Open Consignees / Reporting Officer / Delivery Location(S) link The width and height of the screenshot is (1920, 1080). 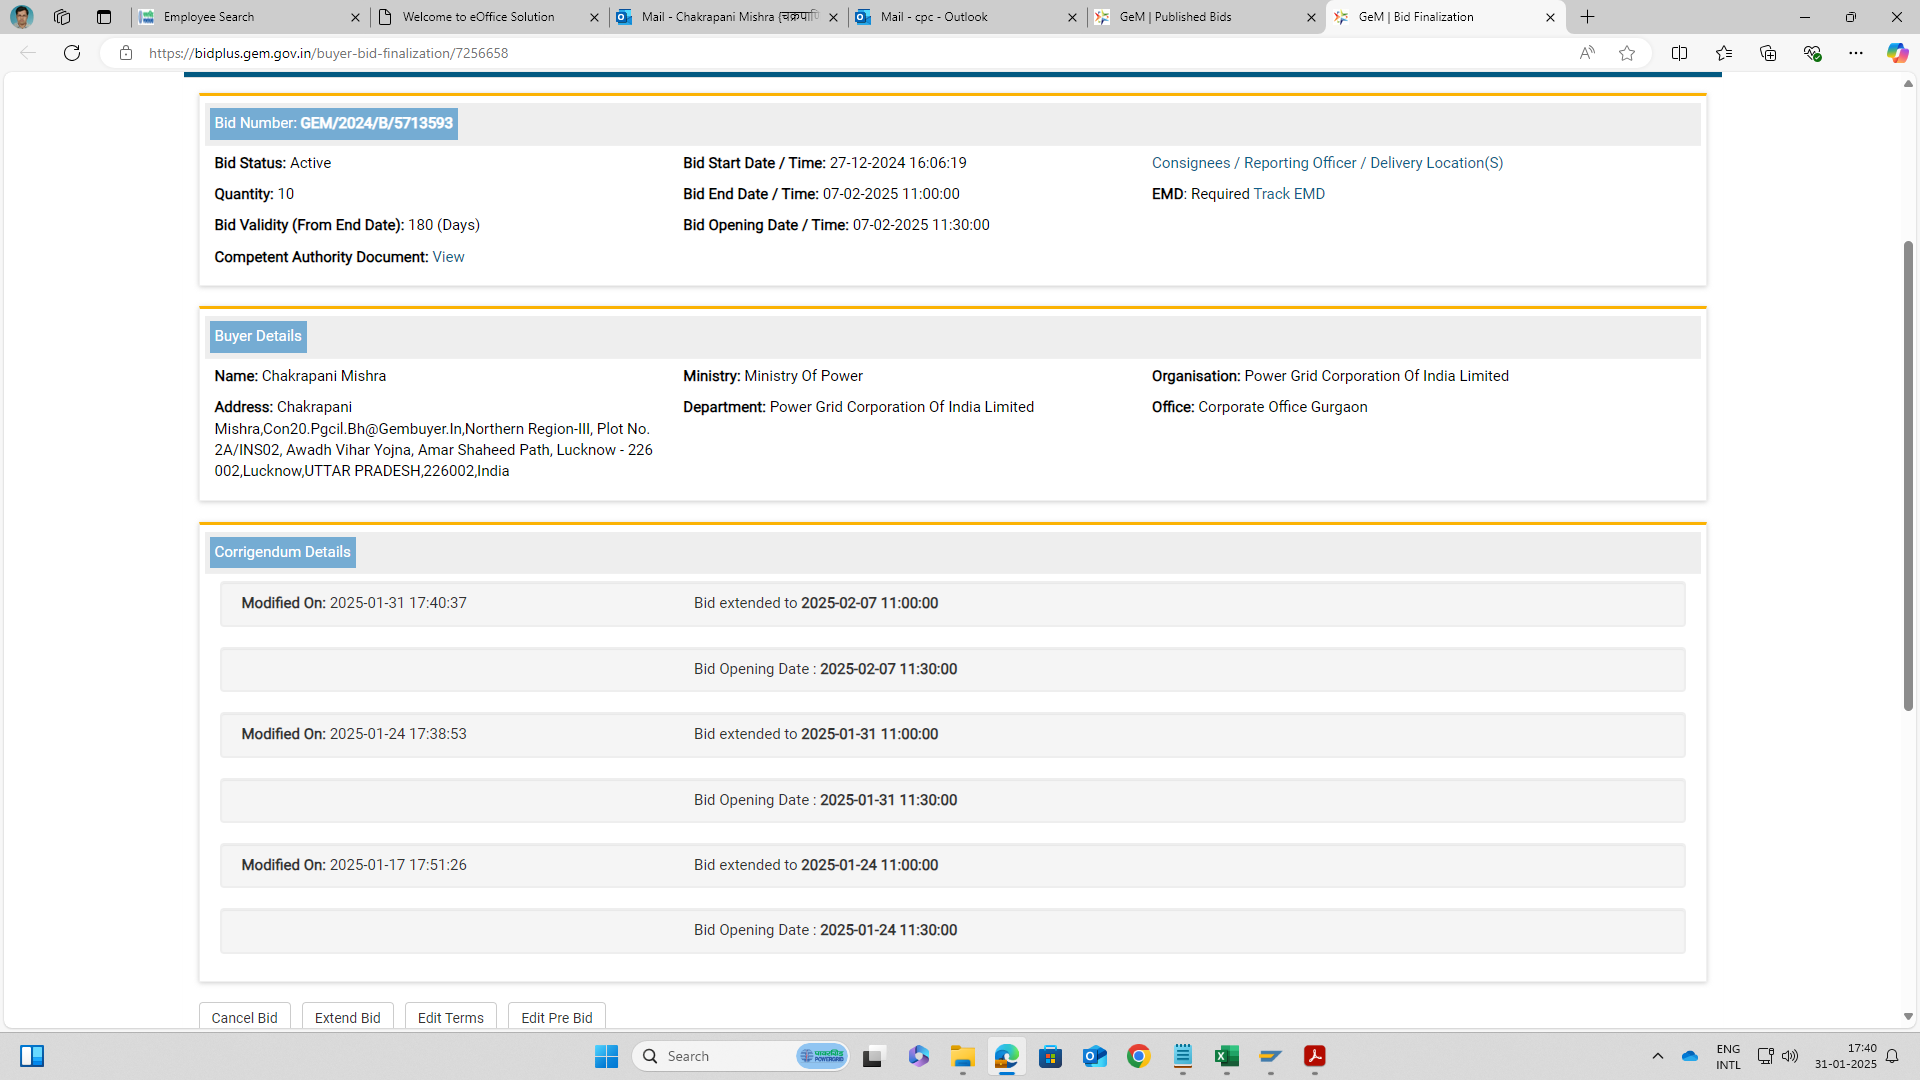point(1327,163)
